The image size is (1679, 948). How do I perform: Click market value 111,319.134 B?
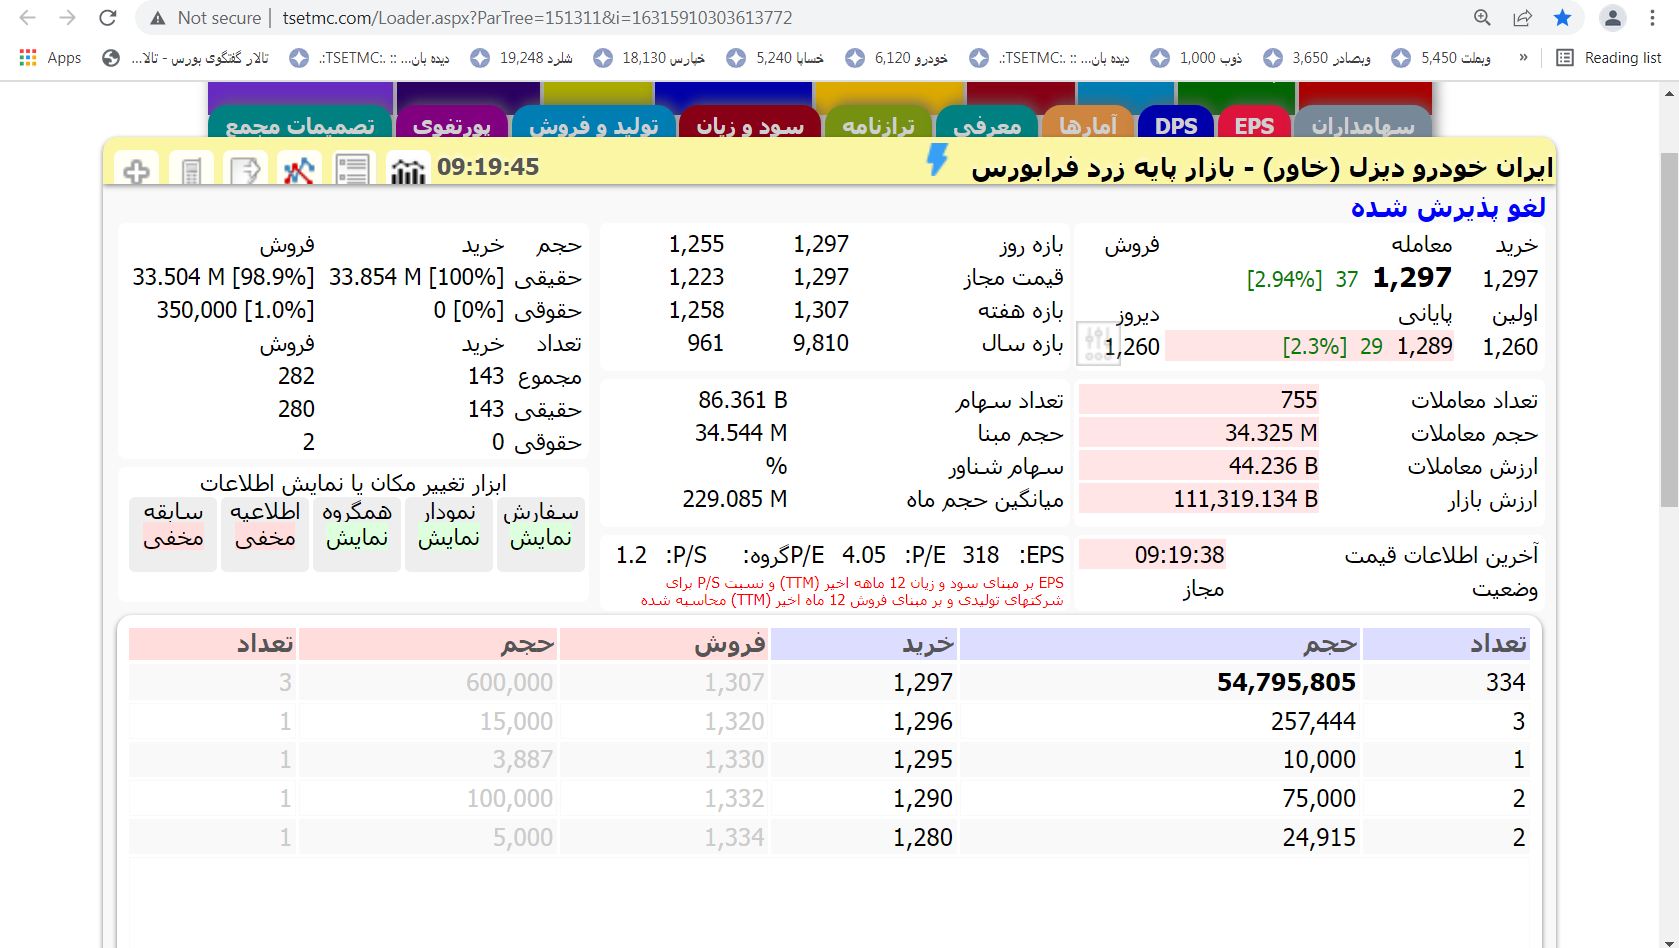point(1245,499)
